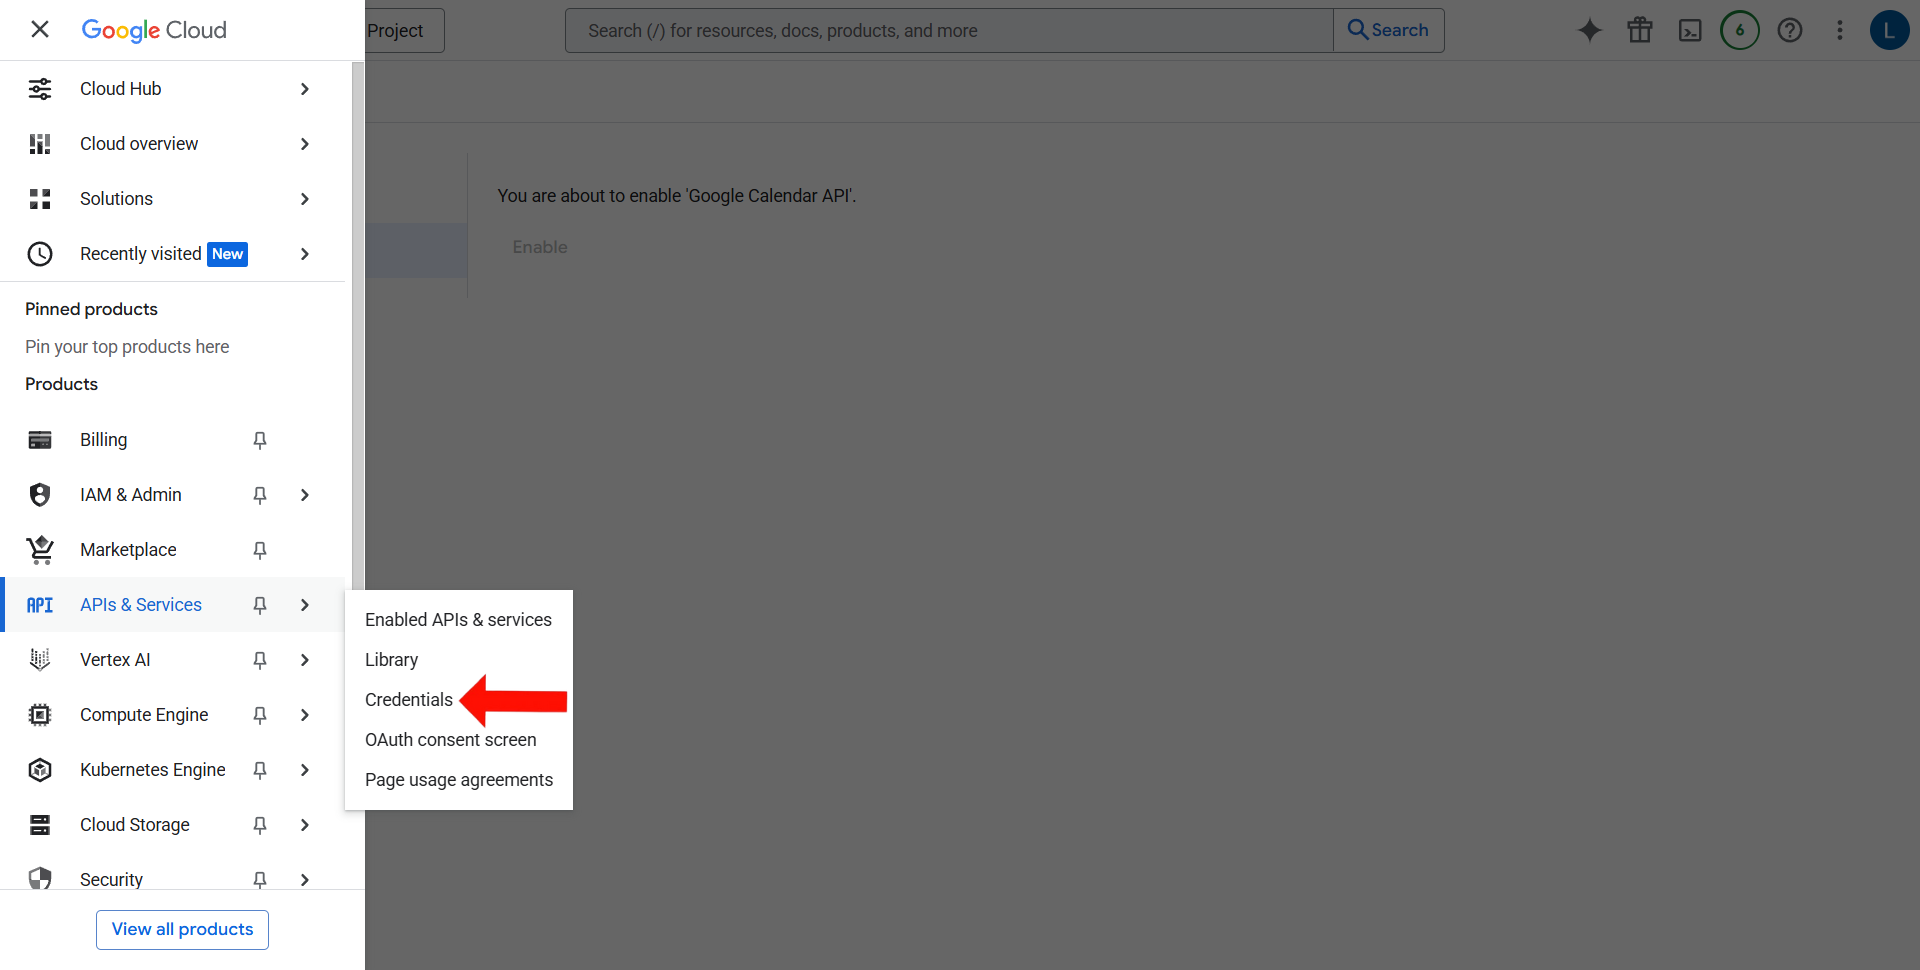Image resolution: width=1920 pixels, height=970 pixels.
Task: Click the Recently visited clock icon
Action: click(40, 254)
